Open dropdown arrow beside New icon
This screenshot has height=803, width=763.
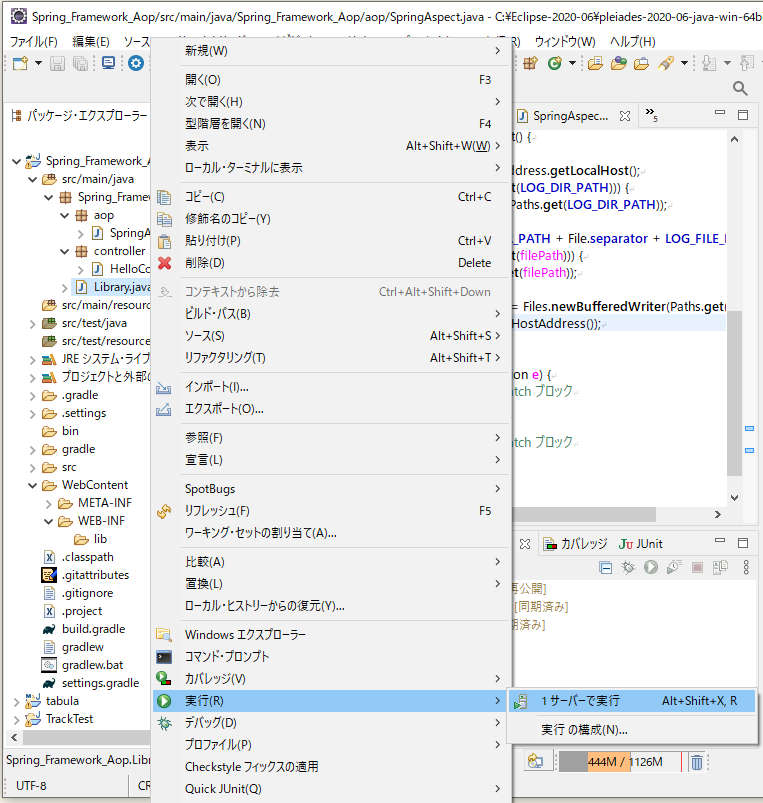tap(38, 64)
